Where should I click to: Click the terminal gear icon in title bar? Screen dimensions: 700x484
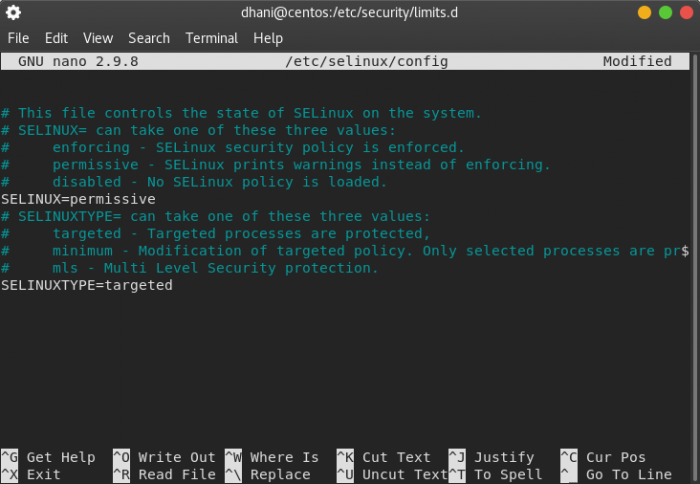tap(13, 13)
